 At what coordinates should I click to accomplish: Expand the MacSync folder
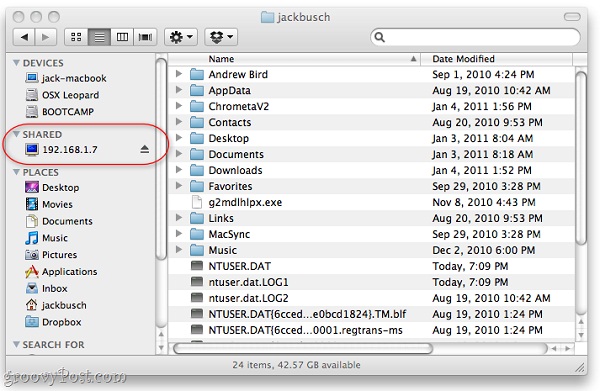[179, 233]
